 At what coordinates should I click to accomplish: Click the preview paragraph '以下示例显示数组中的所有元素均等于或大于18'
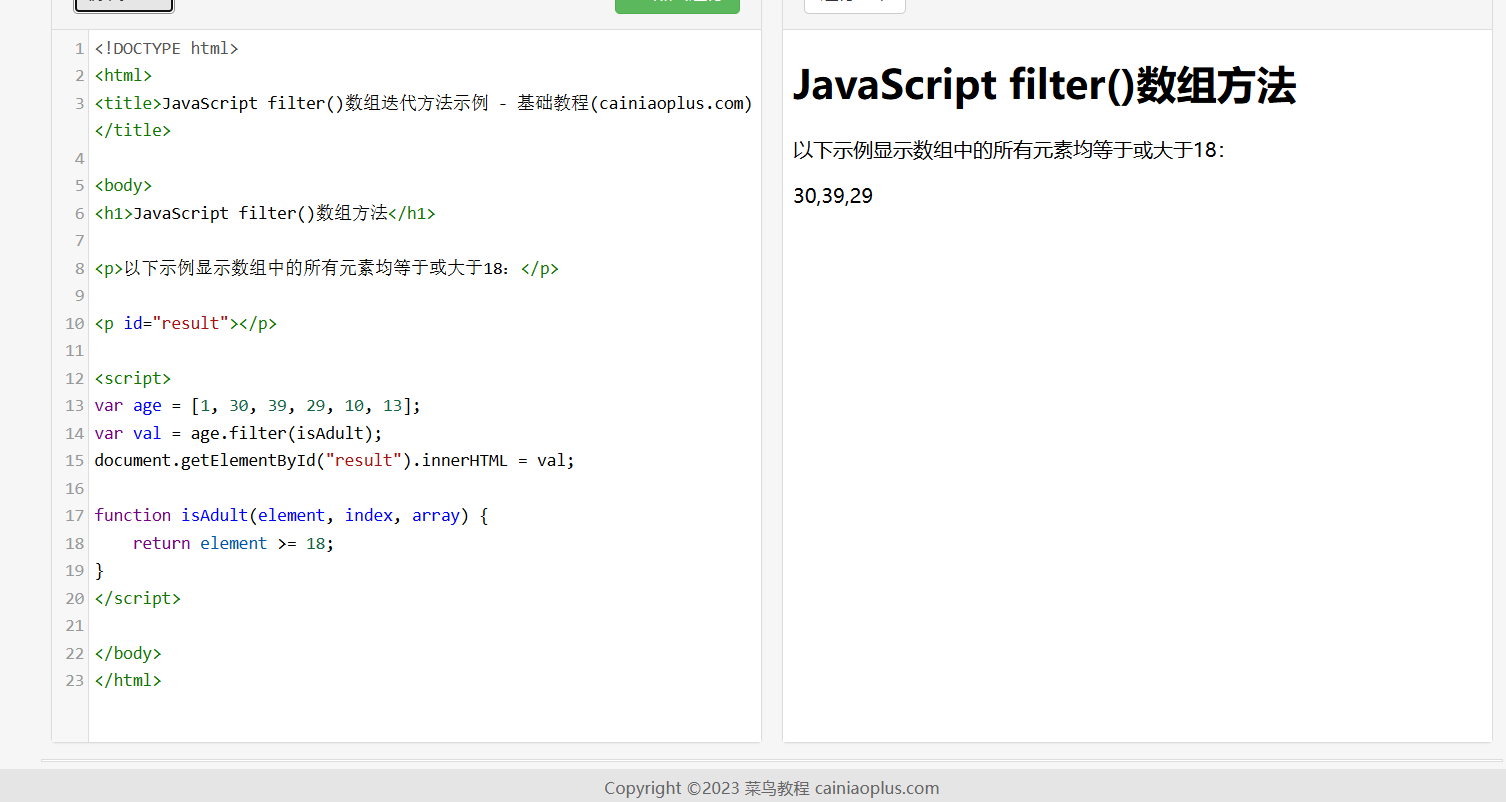pyautogui.click(x=1008, y=150)
